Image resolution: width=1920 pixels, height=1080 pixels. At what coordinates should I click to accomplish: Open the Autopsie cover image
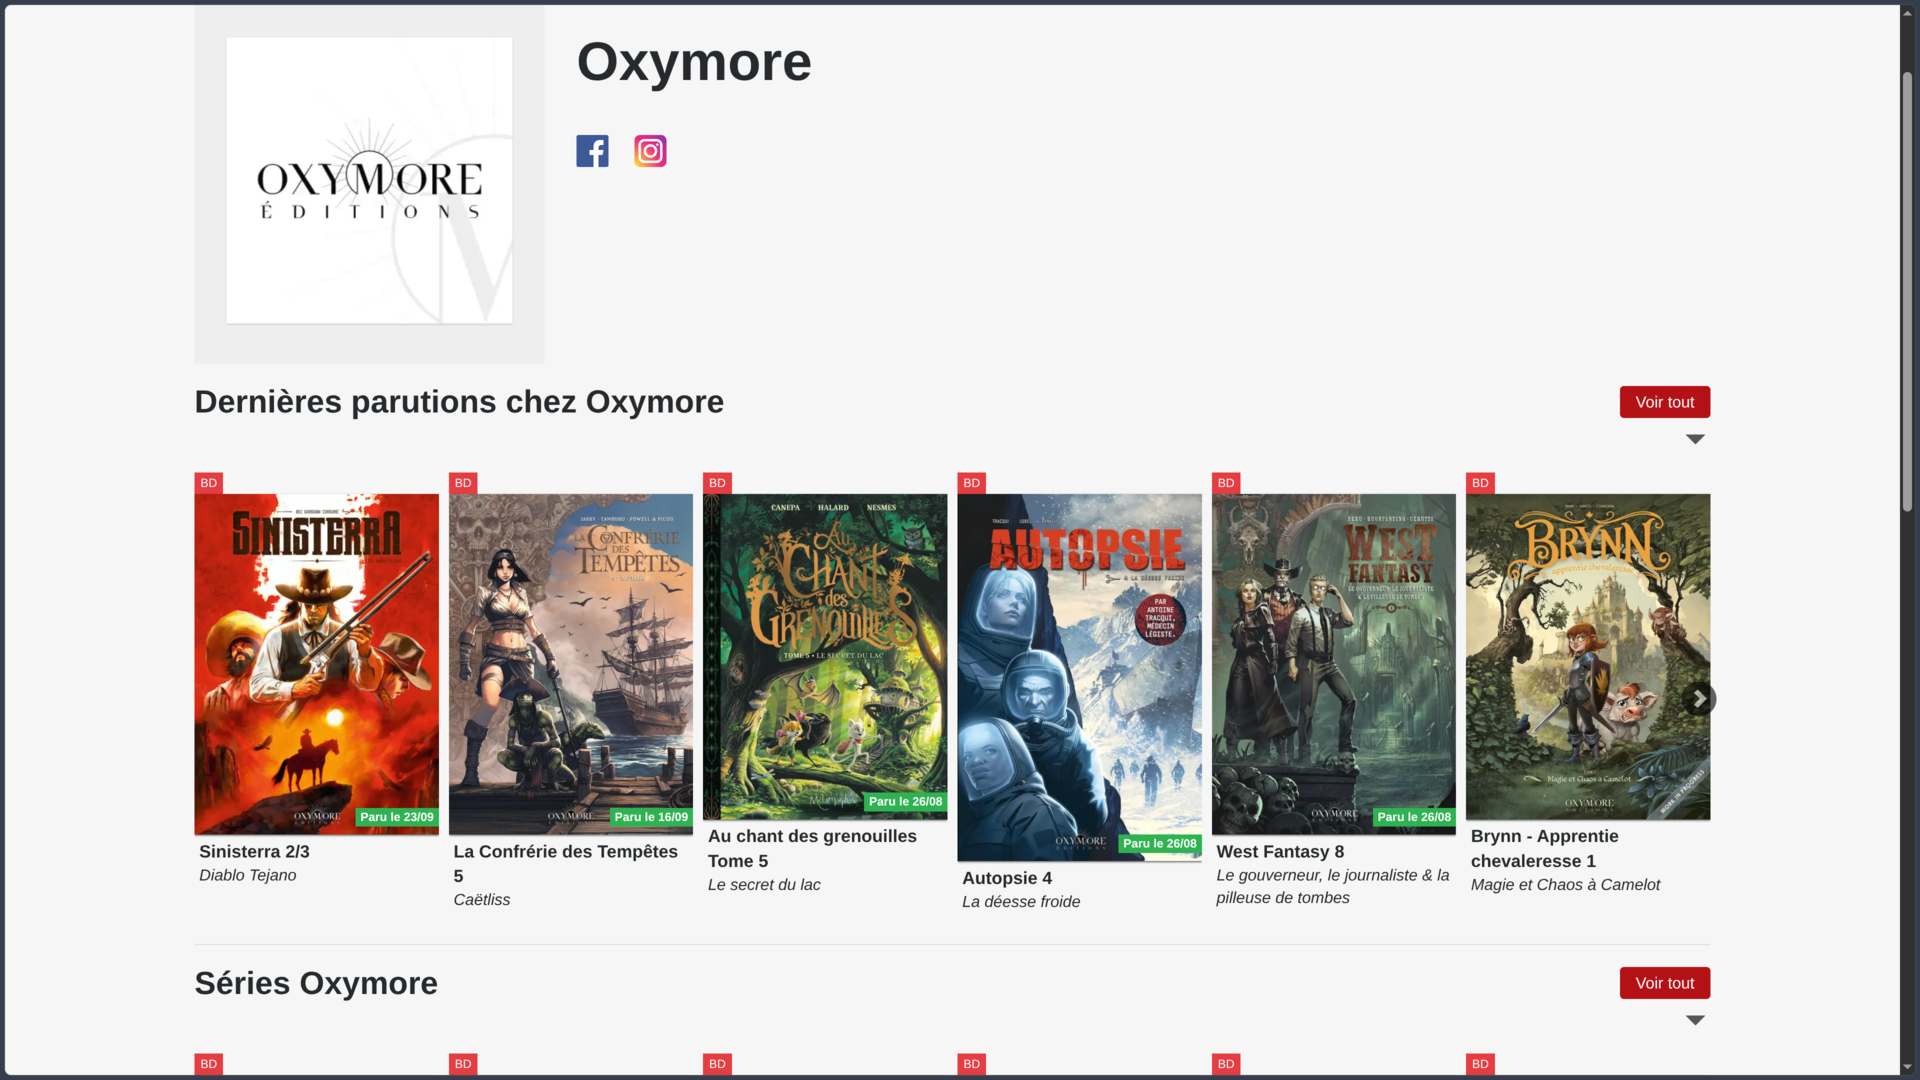click(1079, 677)
